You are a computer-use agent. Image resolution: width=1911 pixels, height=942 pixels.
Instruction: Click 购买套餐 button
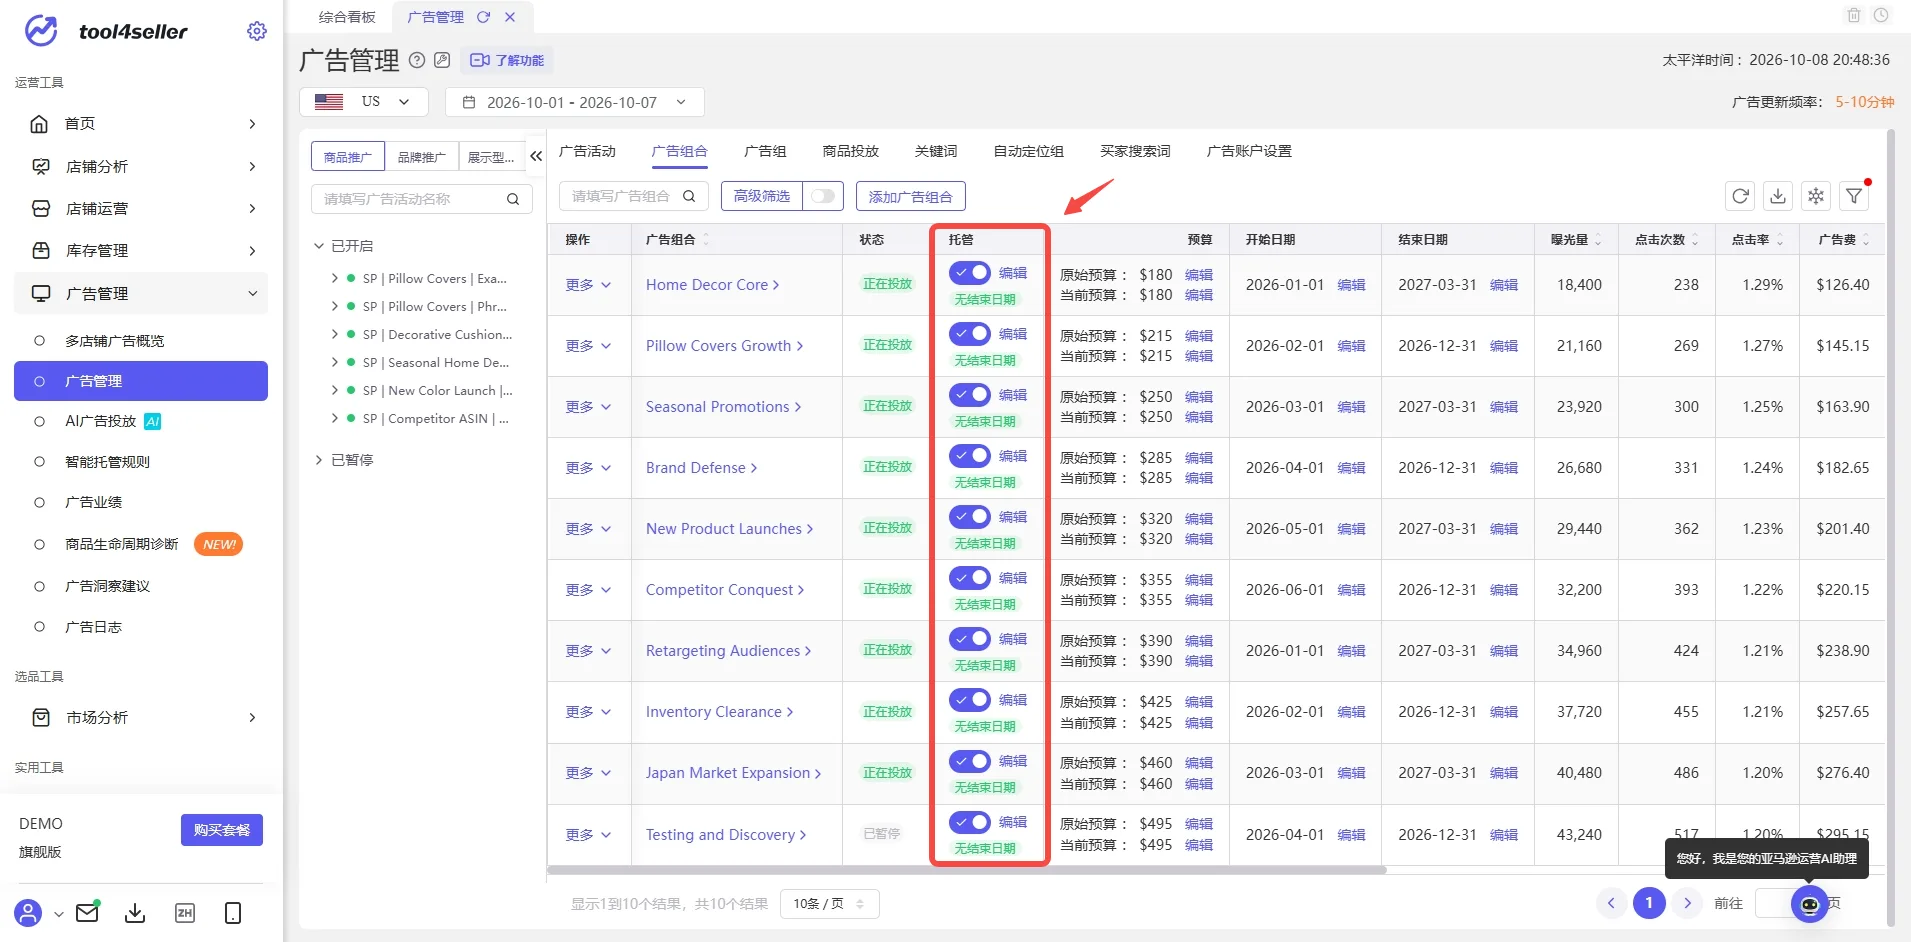222,830
